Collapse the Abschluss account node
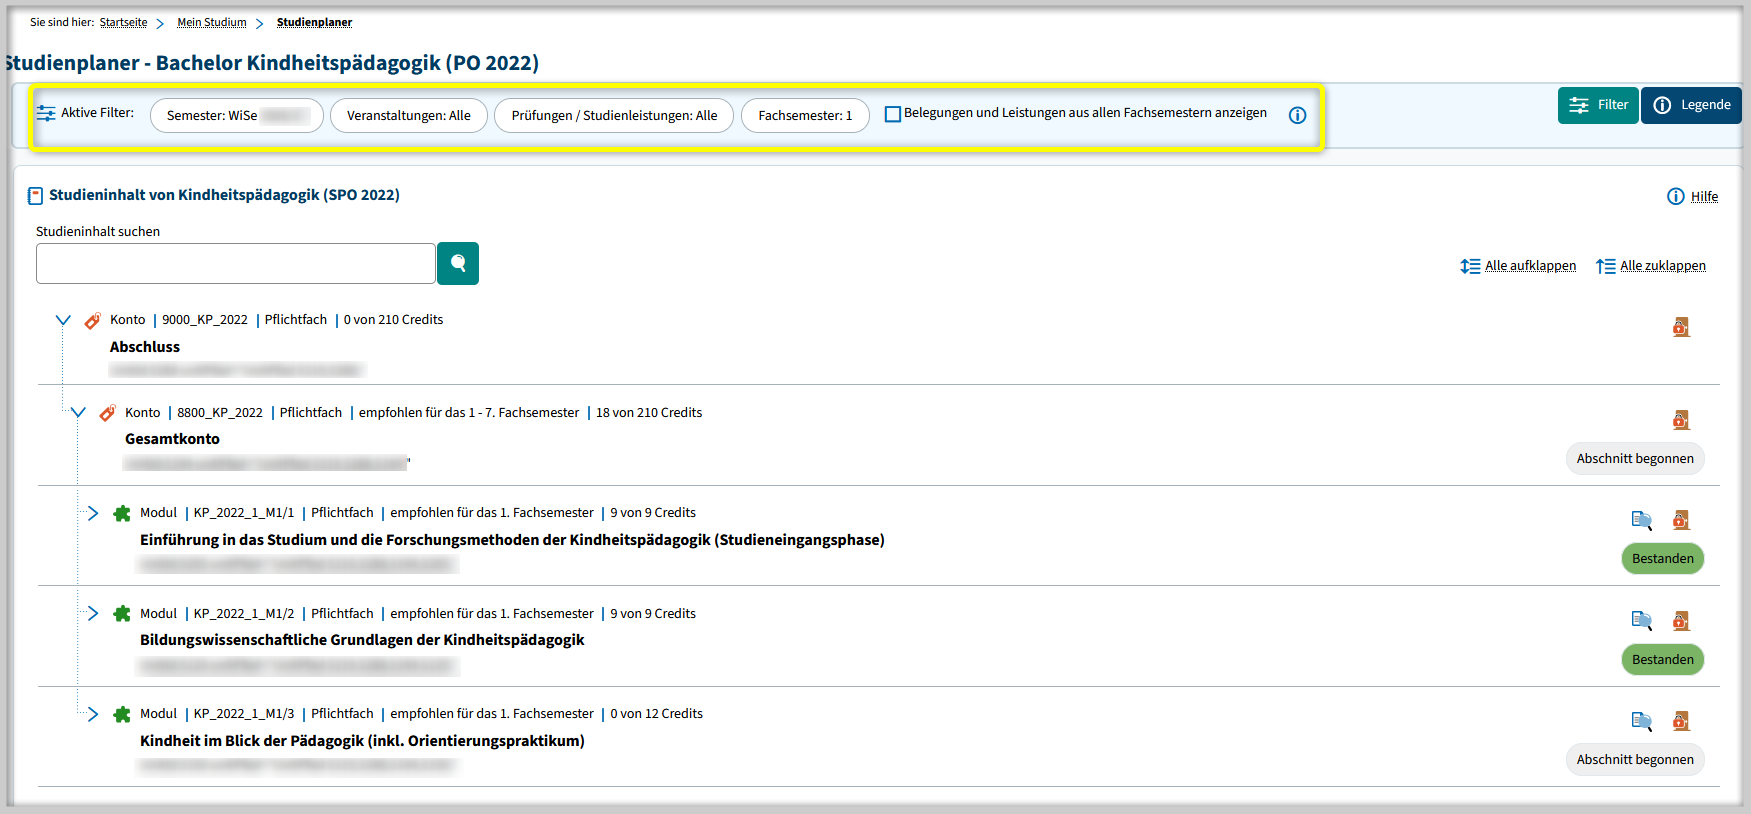This screenshot has width=1751, height=814. coord(63,320)
